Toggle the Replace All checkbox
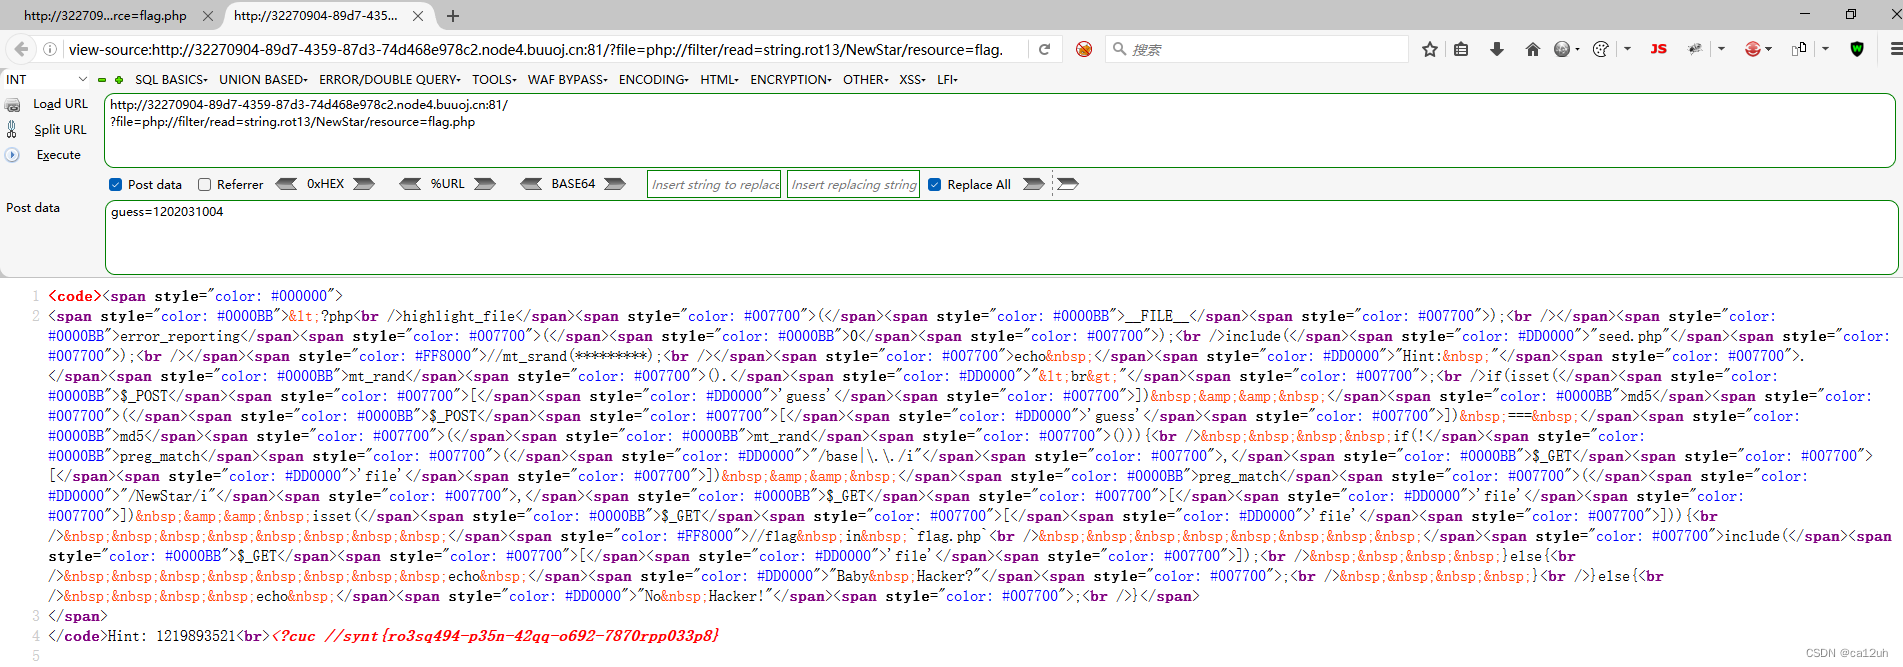1903x667 pixels. tap(934, 184)
